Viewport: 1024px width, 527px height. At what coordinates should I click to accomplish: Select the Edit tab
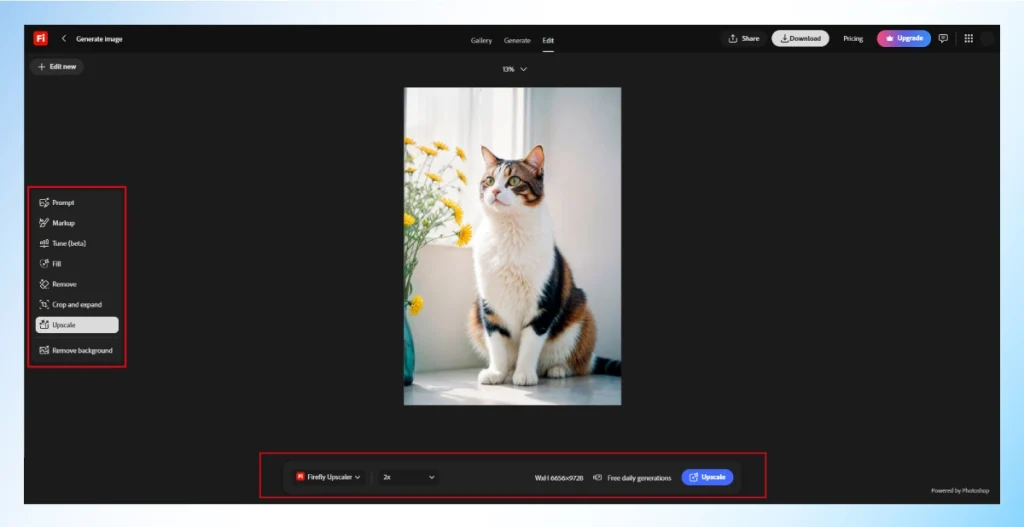548,40
